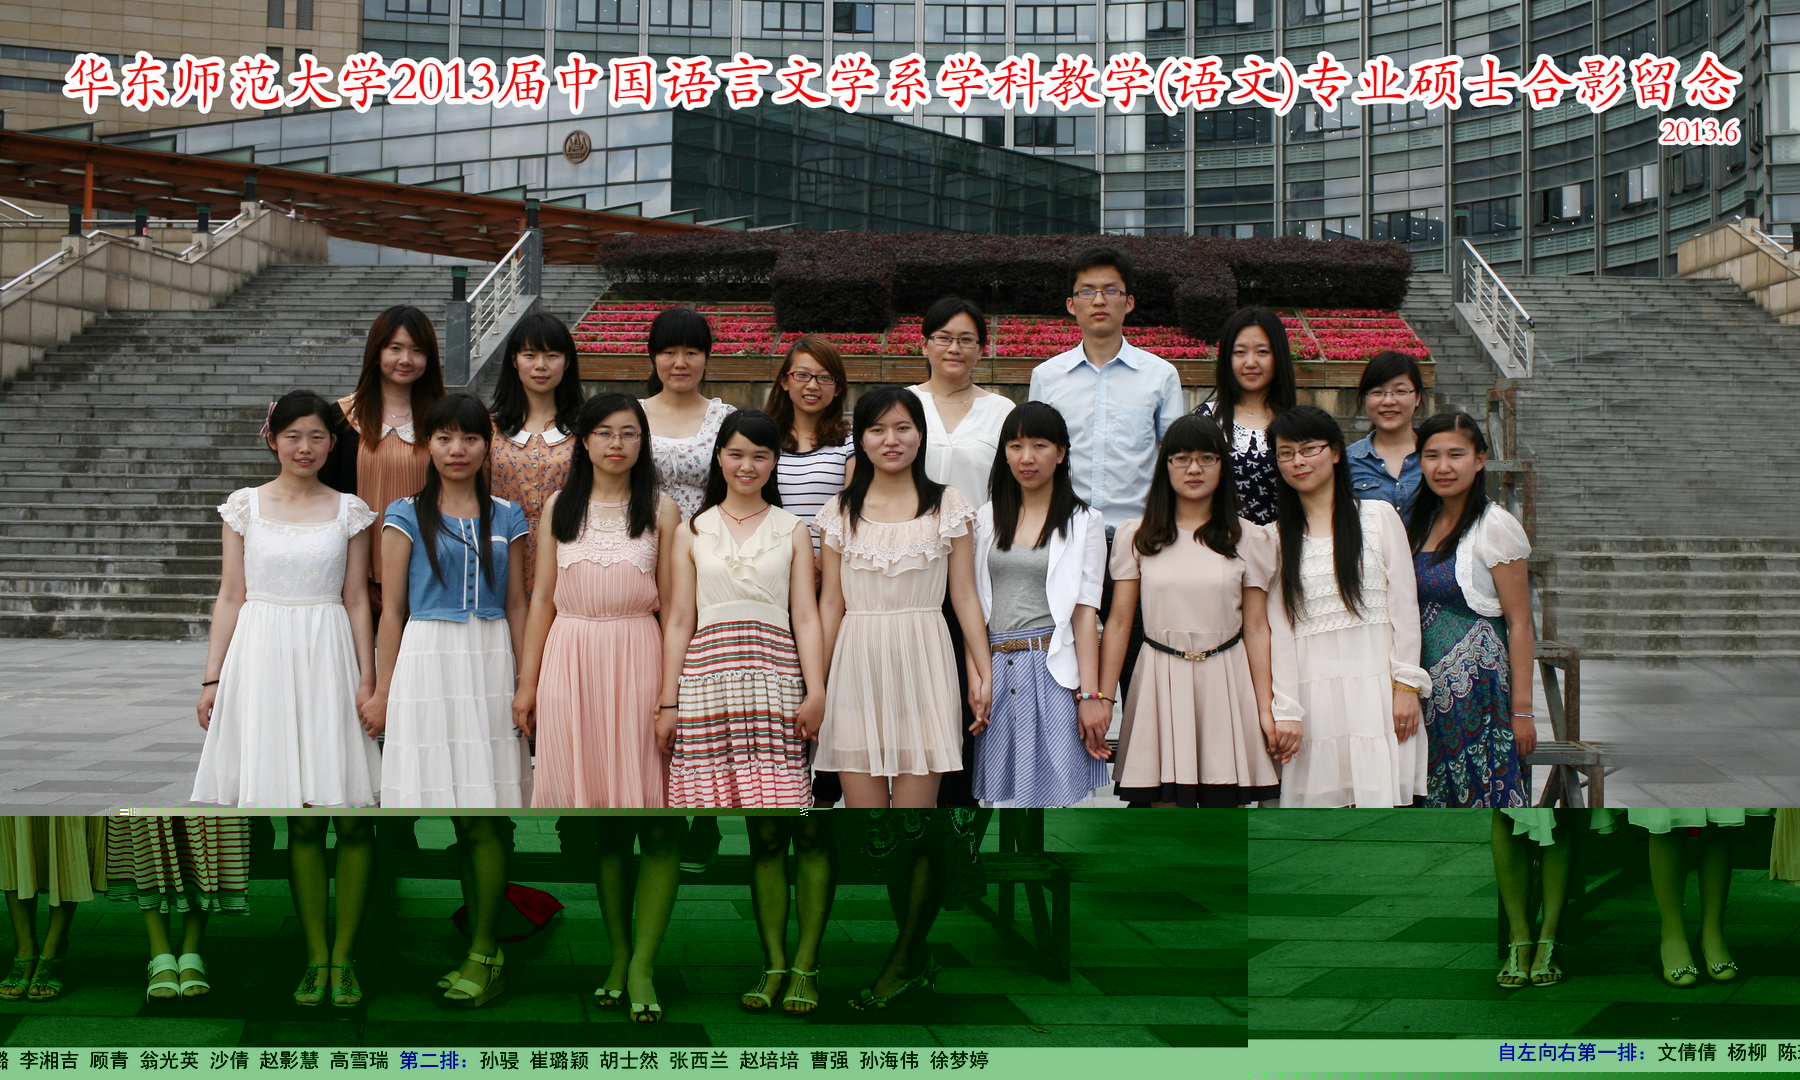Click the 2013.6 date text
This screenshot has height=1080, width=1800.
click(1698, 132)
